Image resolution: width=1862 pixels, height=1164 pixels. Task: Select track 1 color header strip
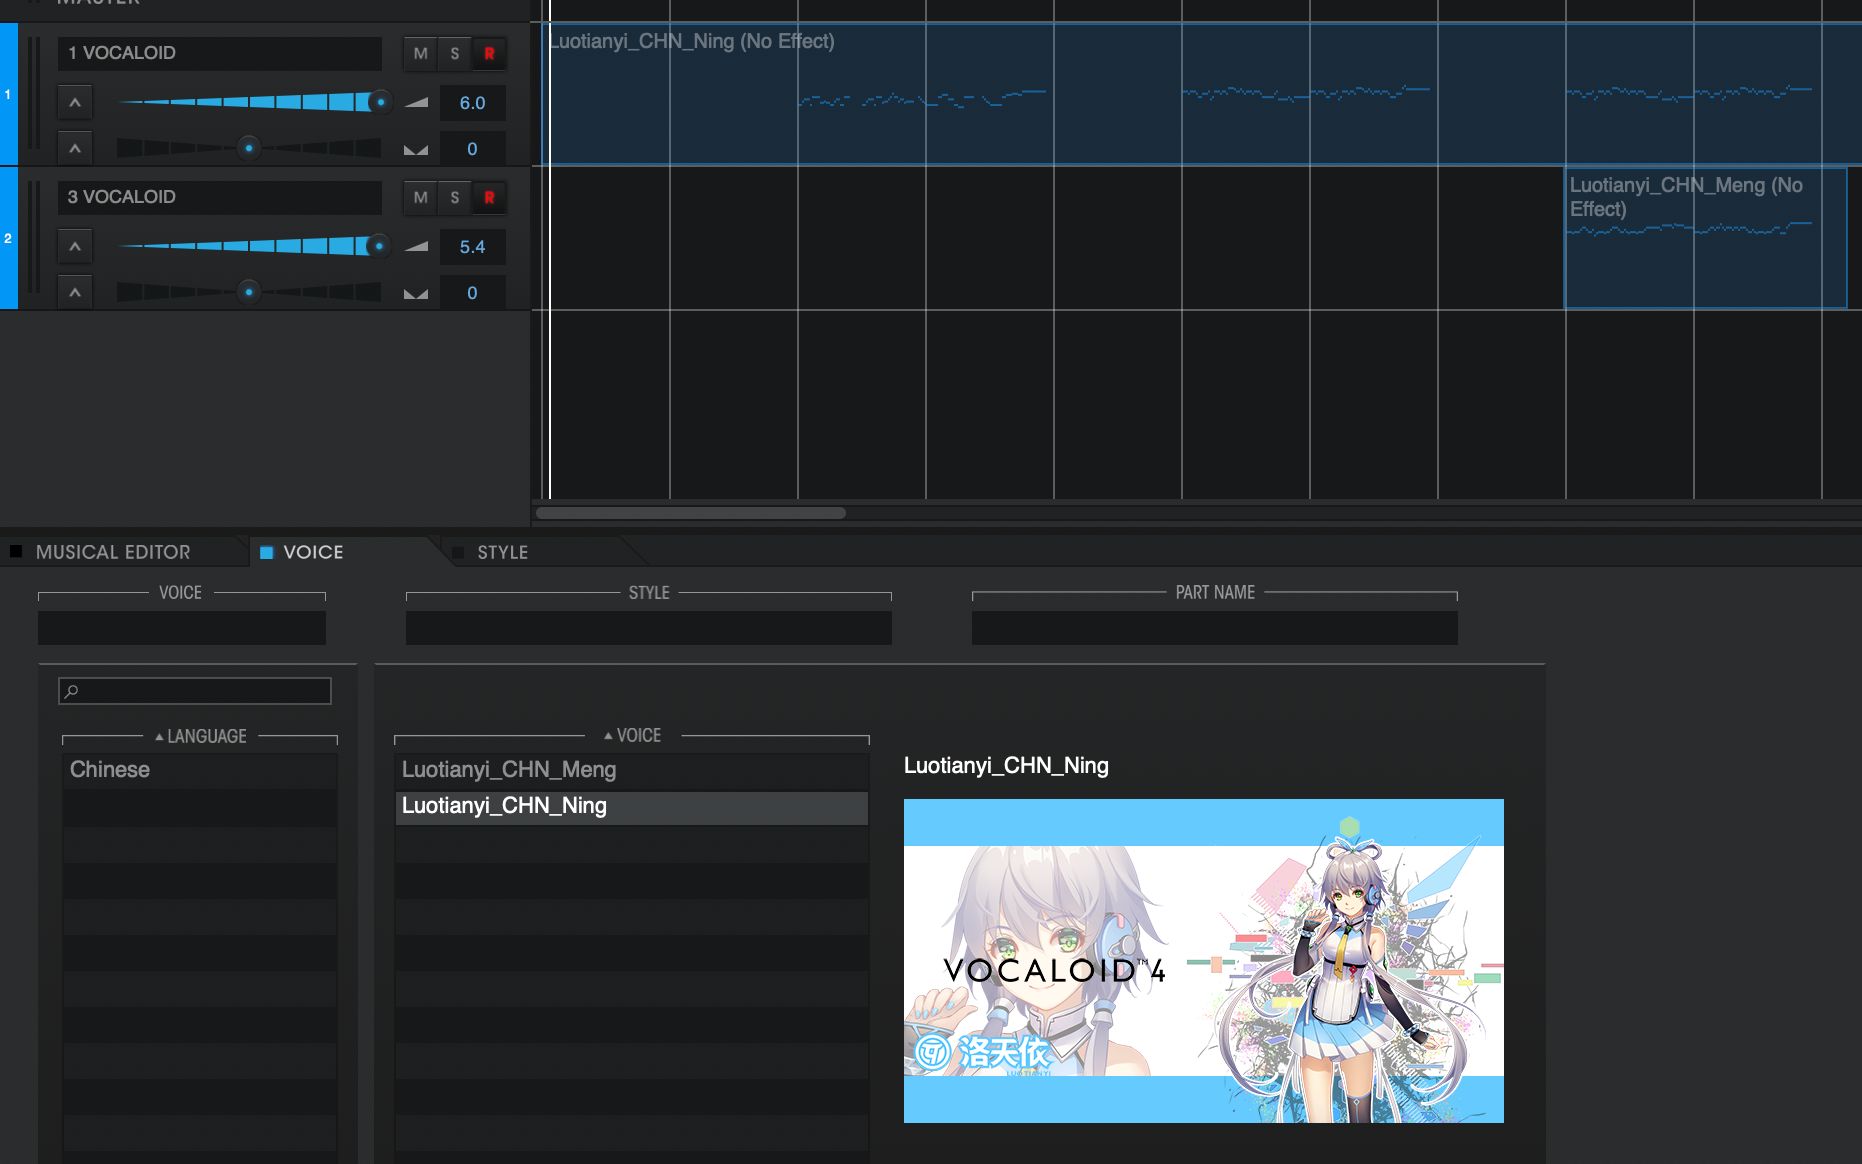(9, 94)
